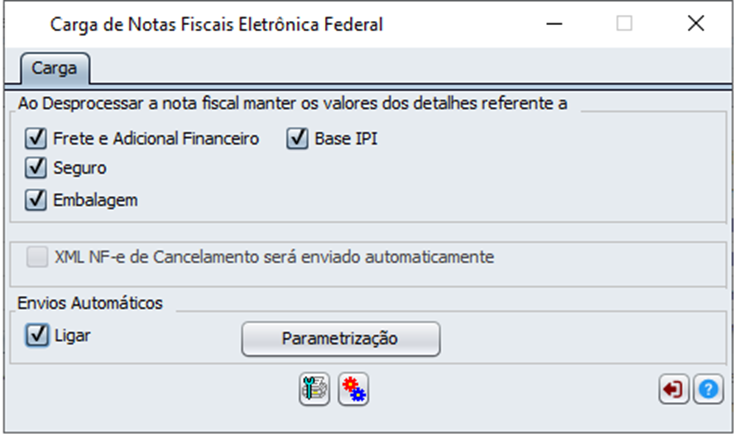Click the XML NF-e de Cancelamento label text

[x=274, y=257]
